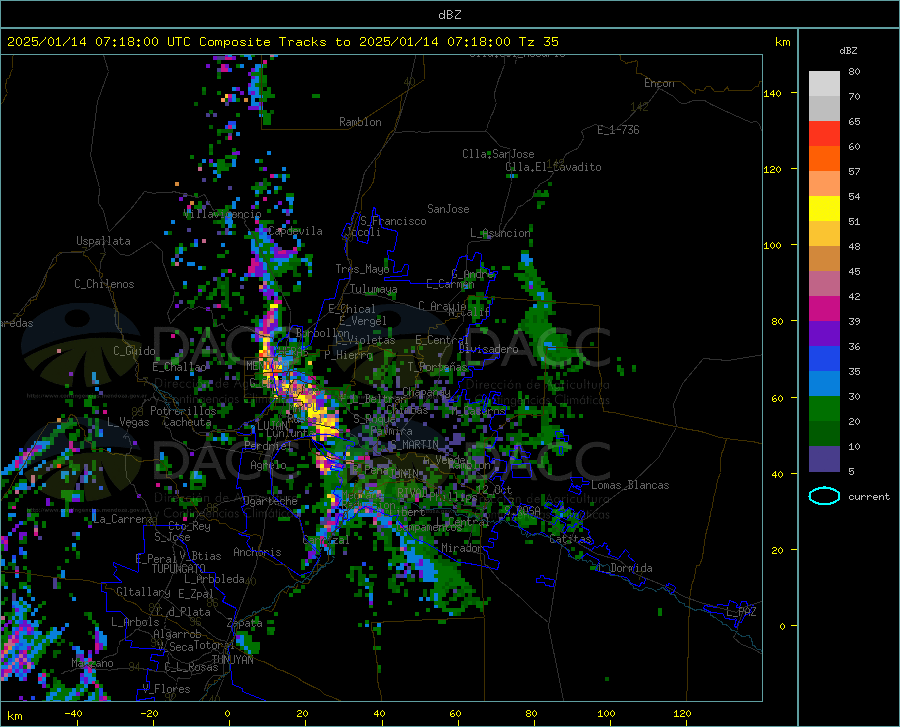The width and height of the screenshot is (900, 727).
Task: Click the 140 km vertical axis tick
Action: [772, 93]
